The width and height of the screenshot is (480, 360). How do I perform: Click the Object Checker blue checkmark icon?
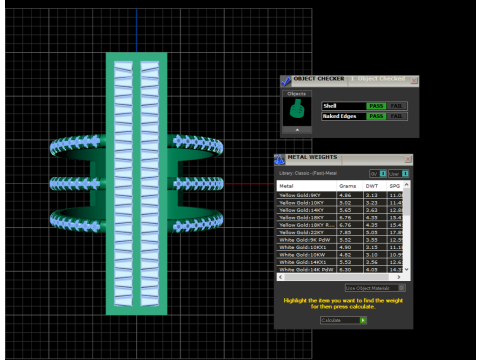pos(286,81)
